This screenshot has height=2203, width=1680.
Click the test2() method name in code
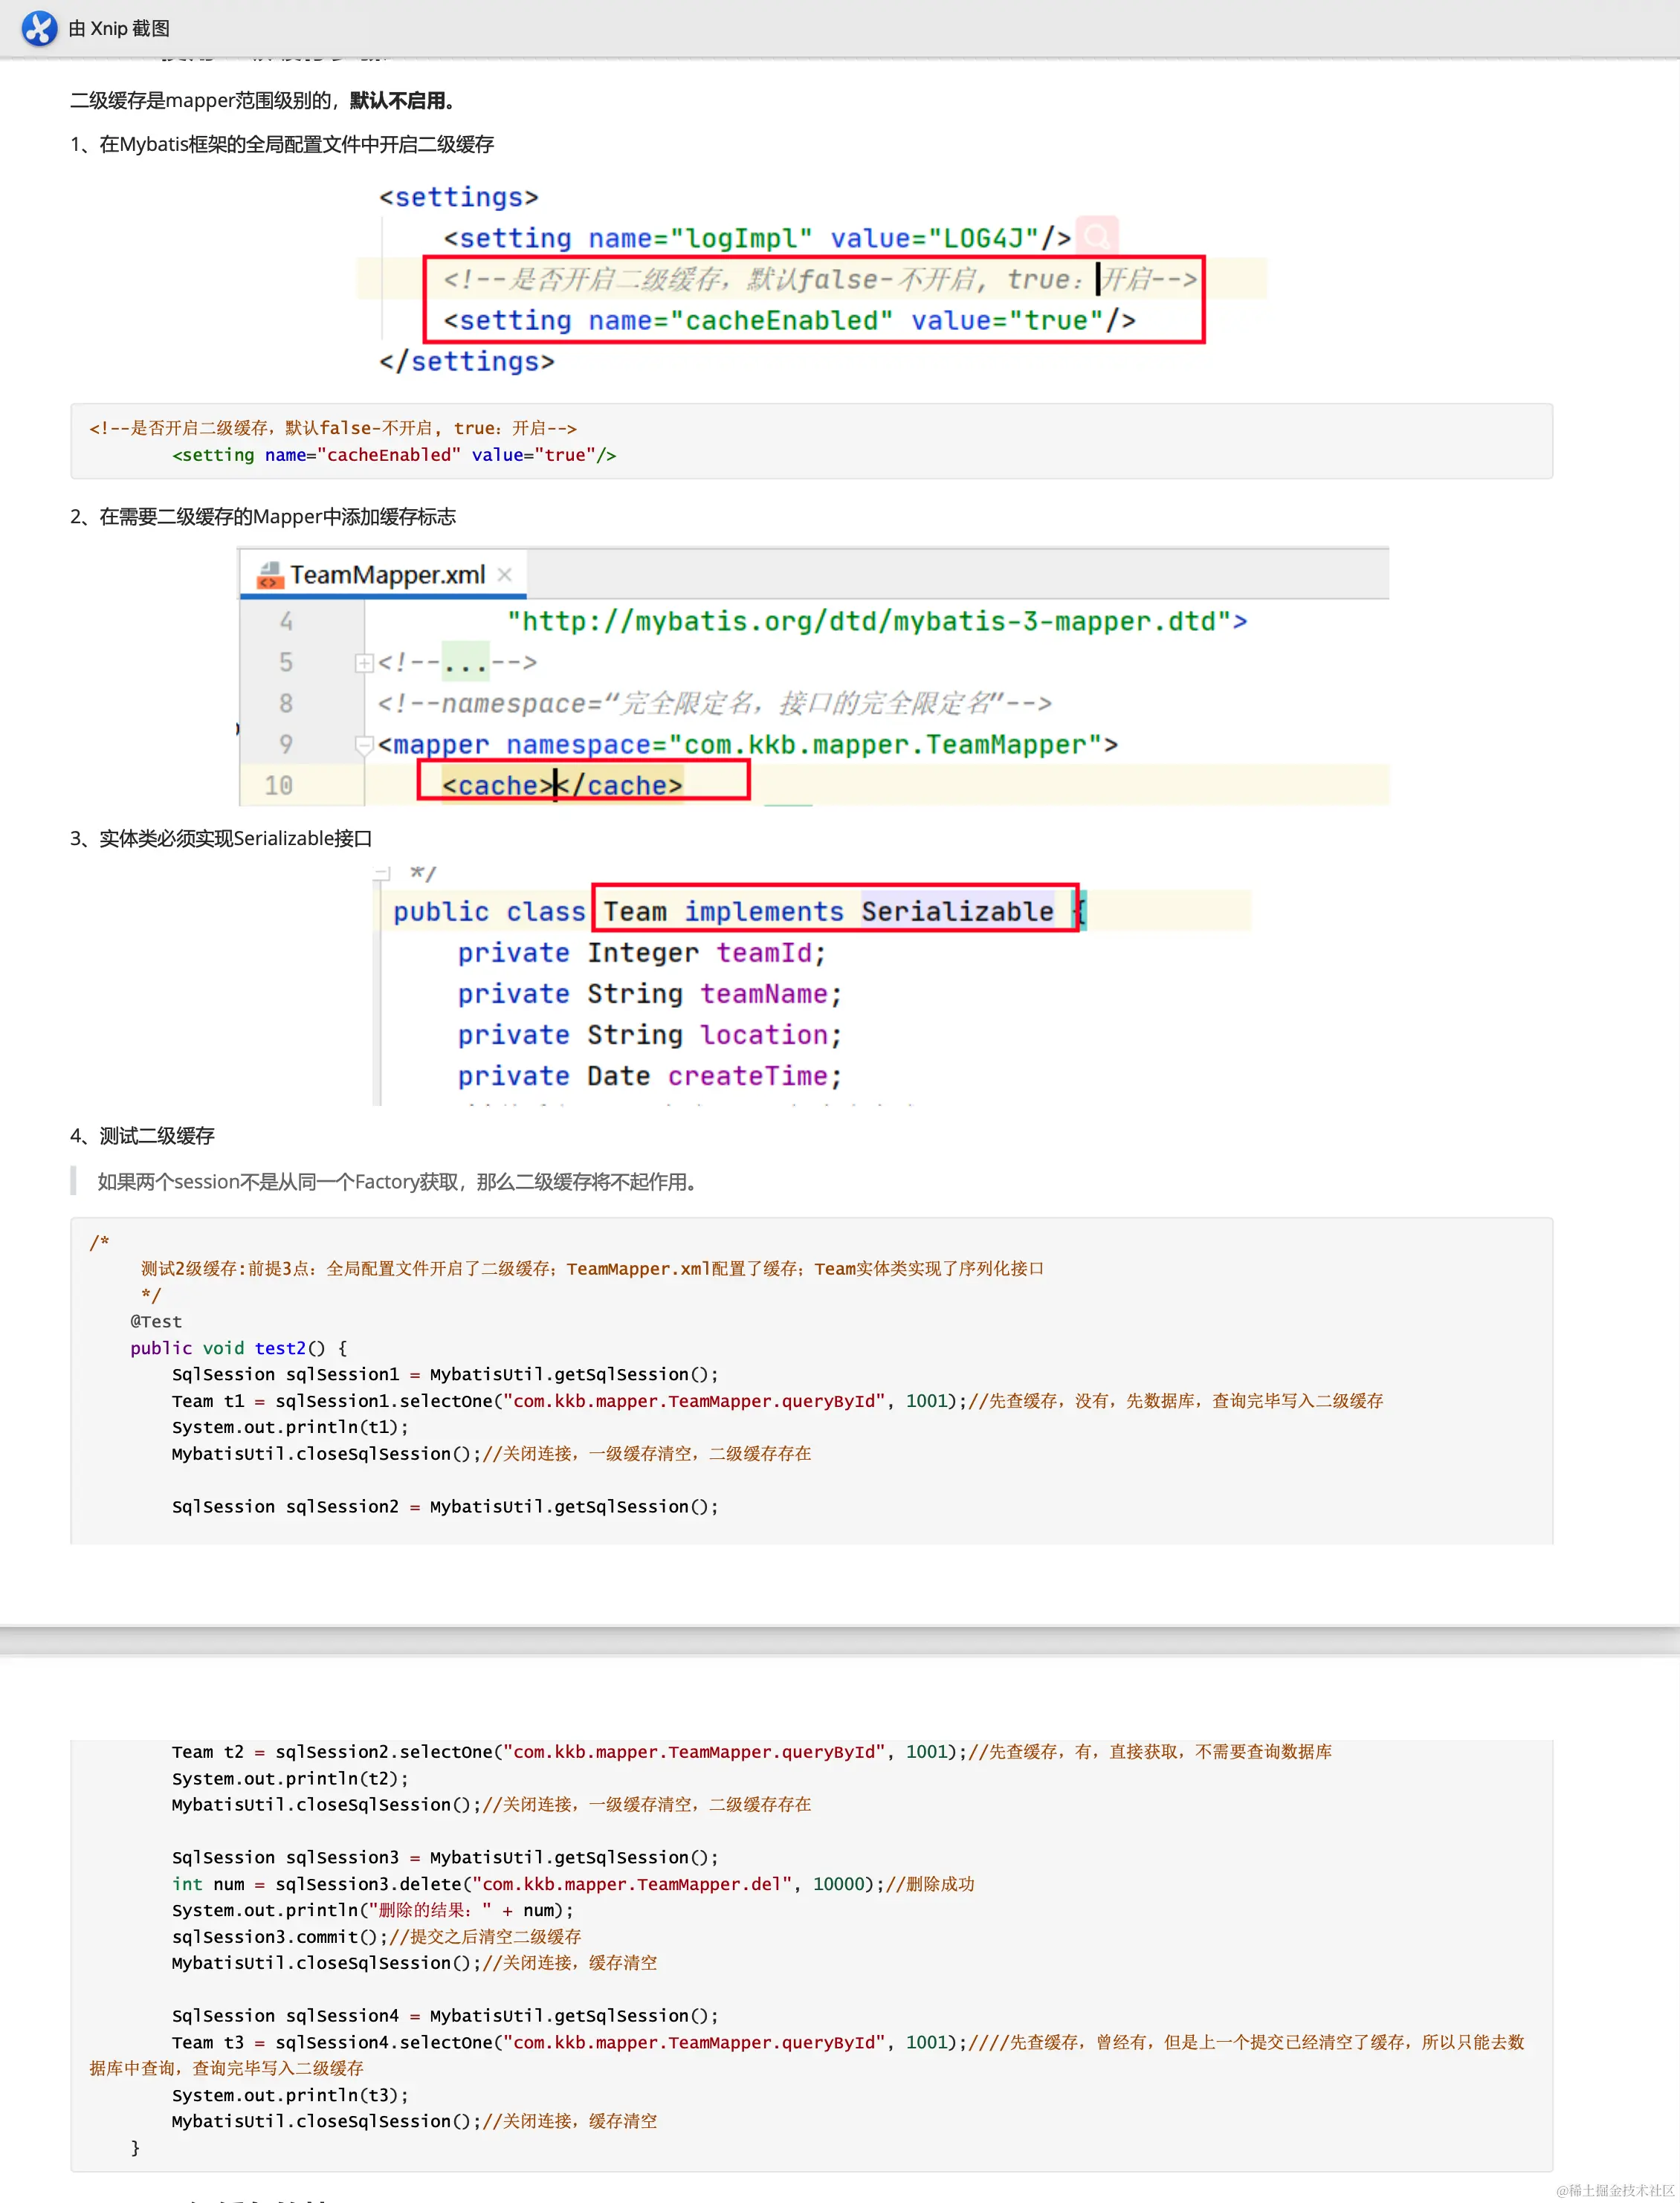point(280,1348)
